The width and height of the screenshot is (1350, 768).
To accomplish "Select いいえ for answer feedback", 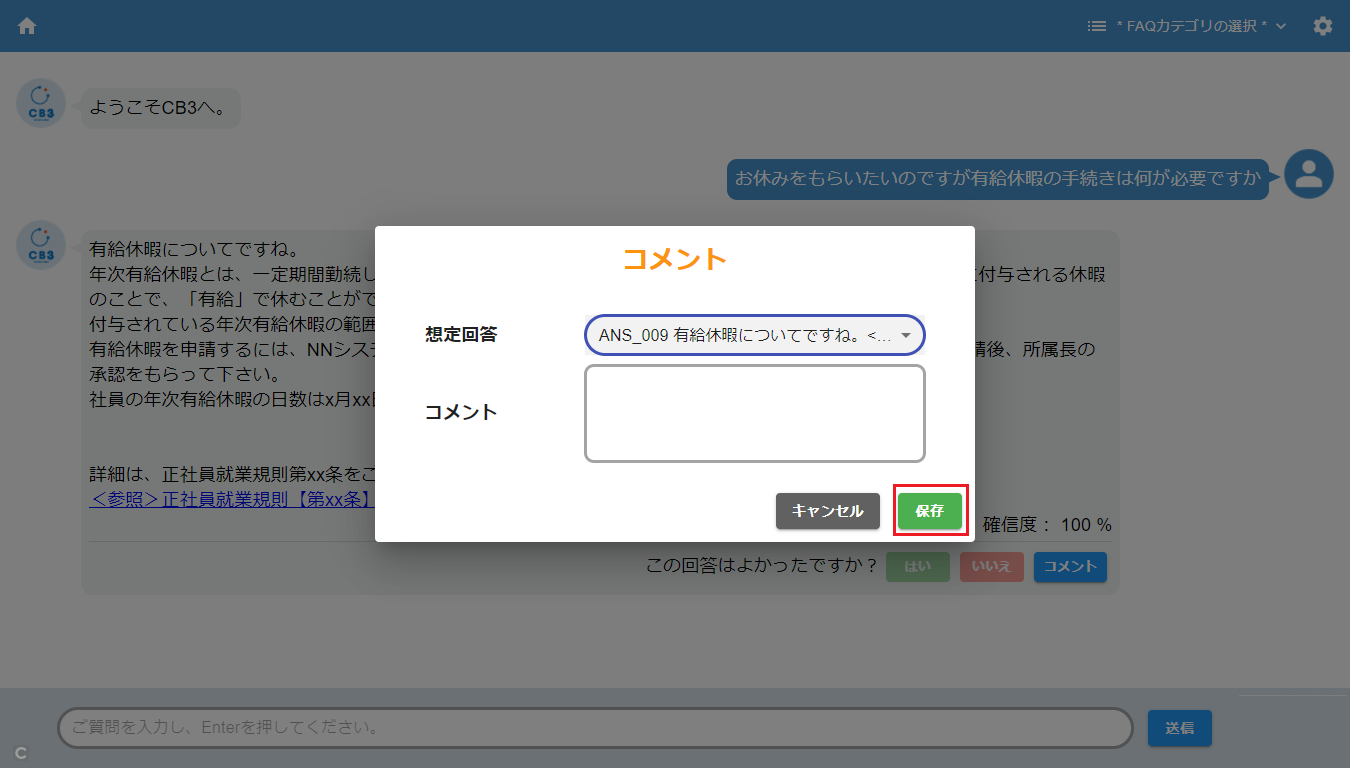I will pos(991,567).
